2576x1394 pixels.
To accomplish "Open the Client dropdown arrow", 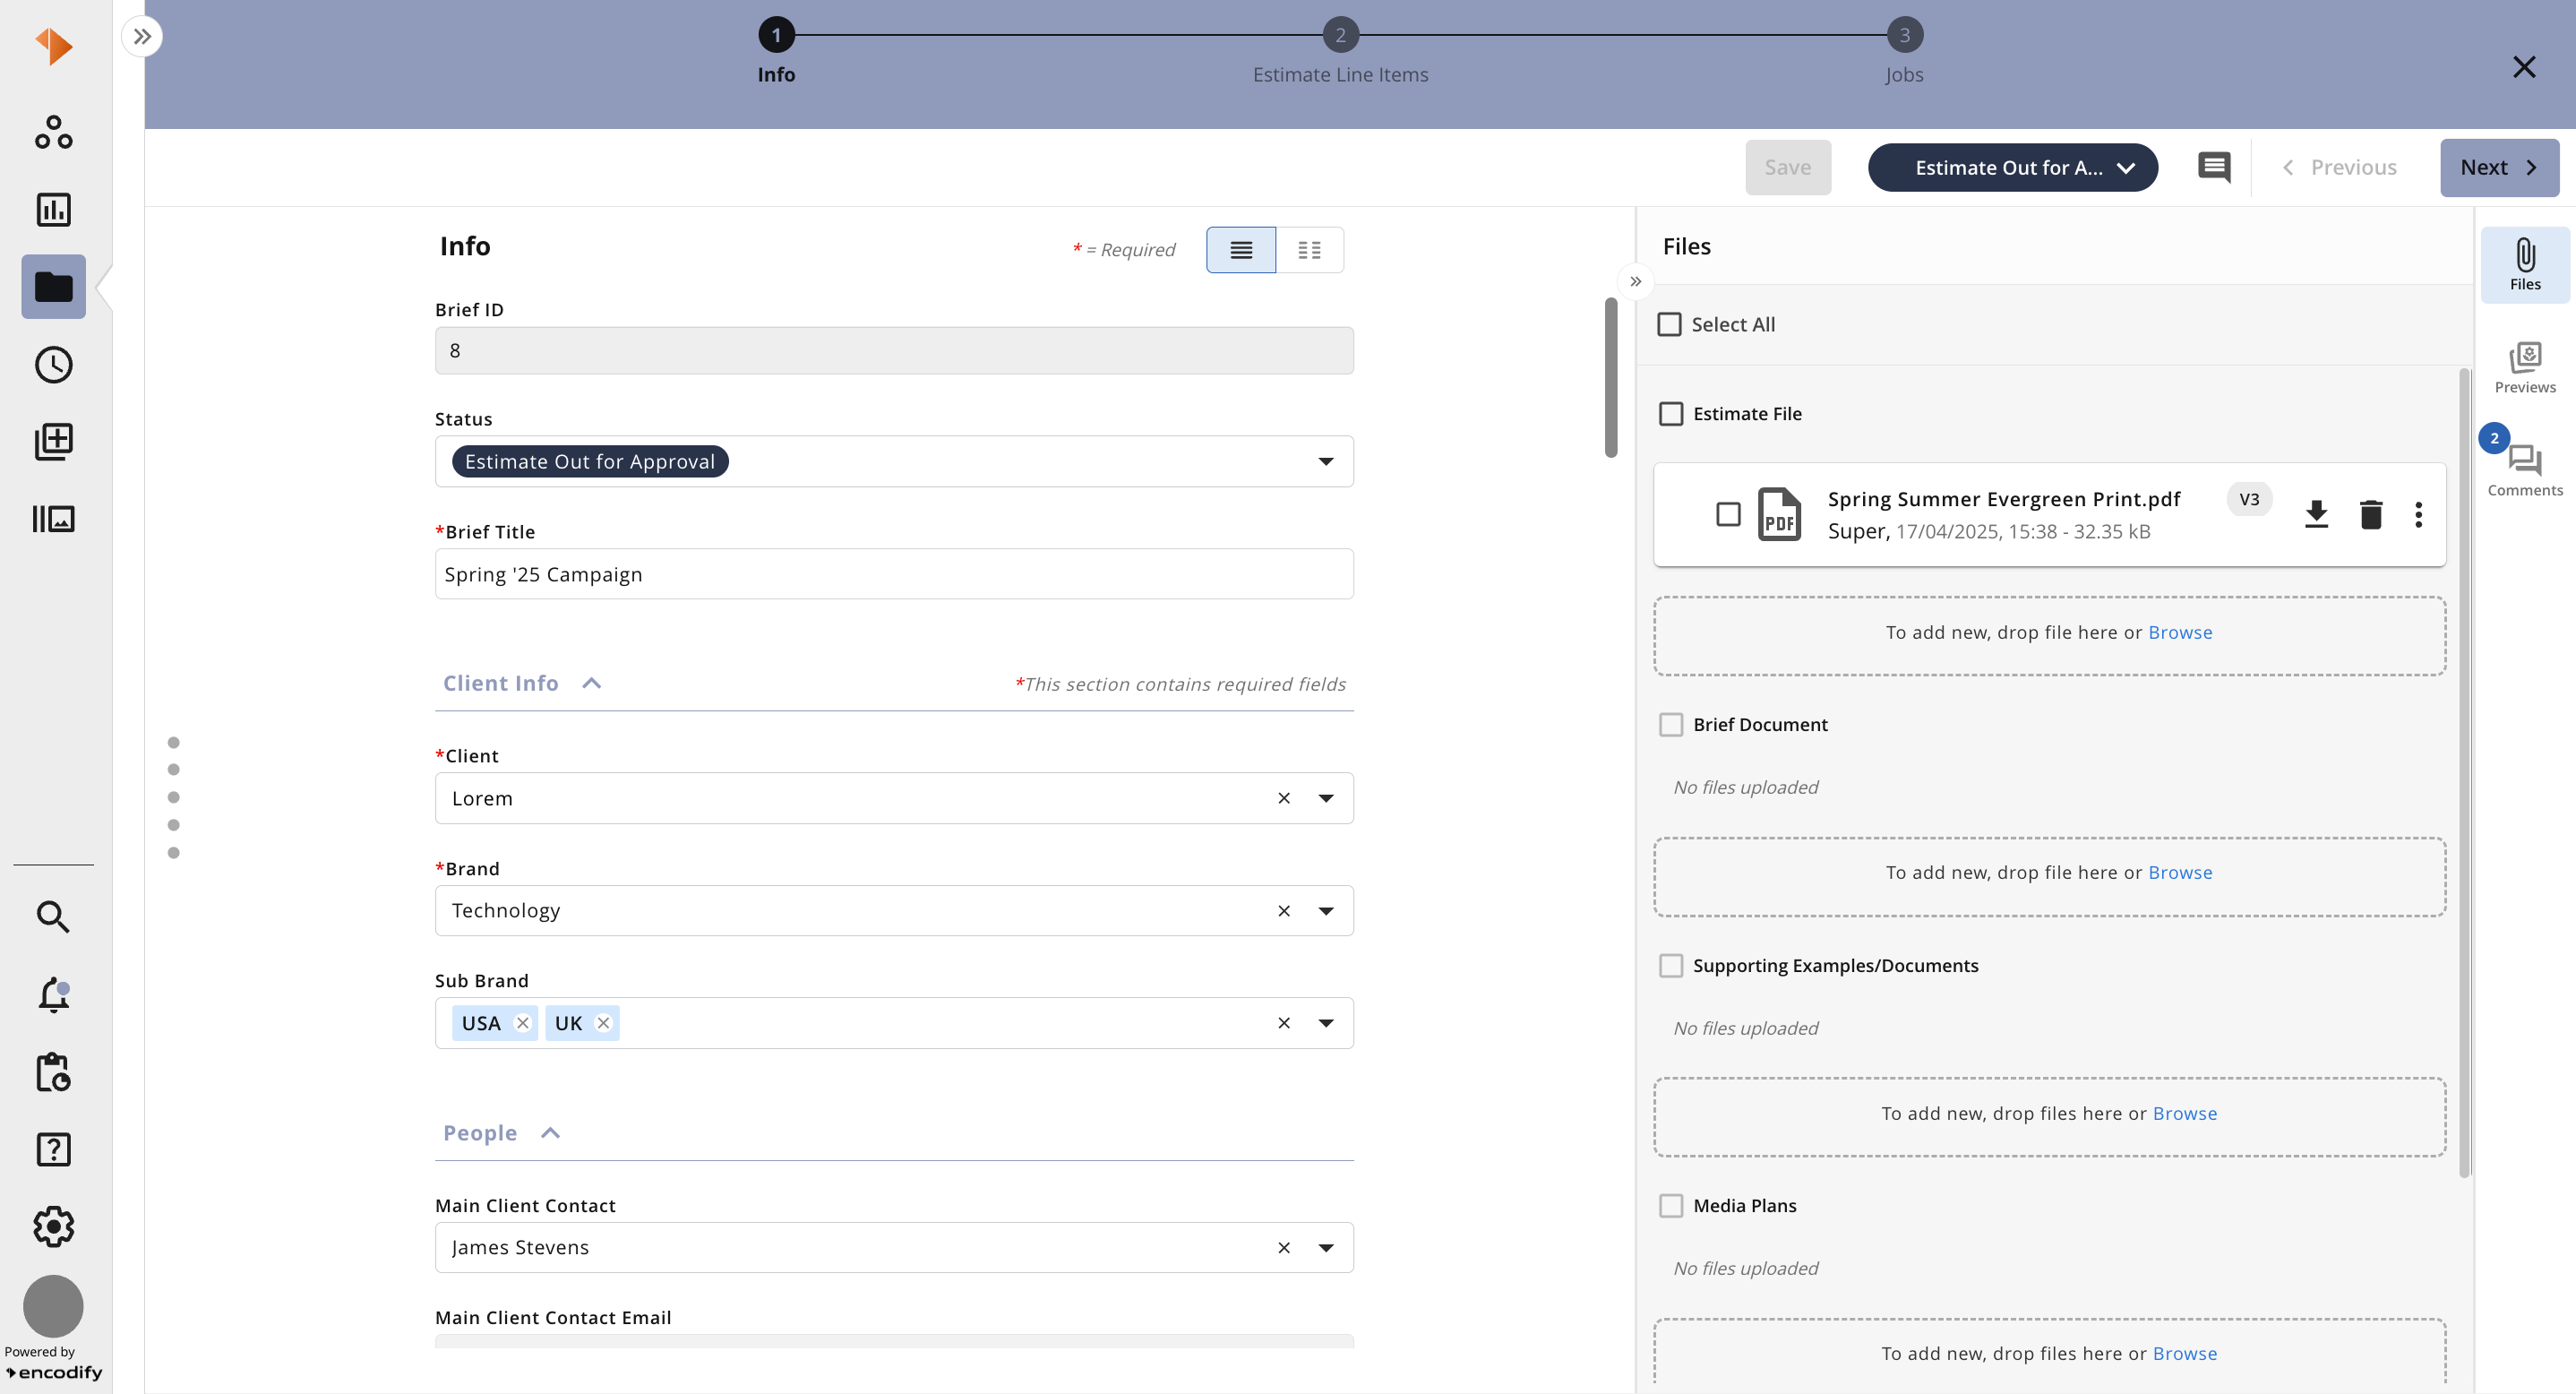I will coord(1326,798).
